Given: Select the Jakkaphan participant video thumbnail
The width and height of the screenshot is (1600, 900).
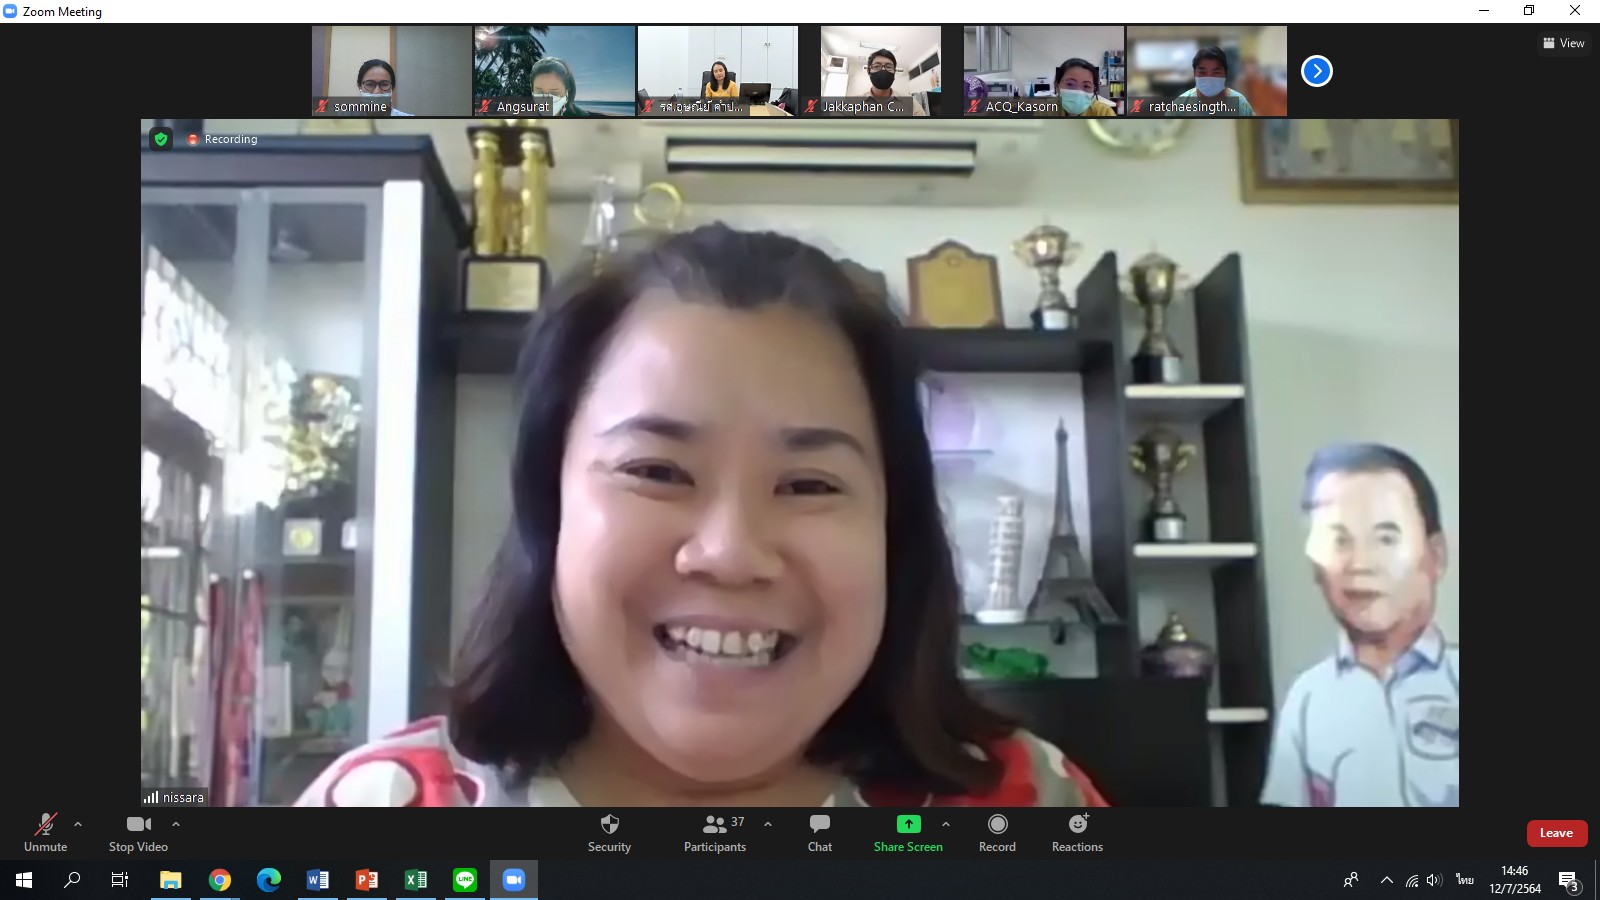Looking at the screenshot, I should [880, 71].
